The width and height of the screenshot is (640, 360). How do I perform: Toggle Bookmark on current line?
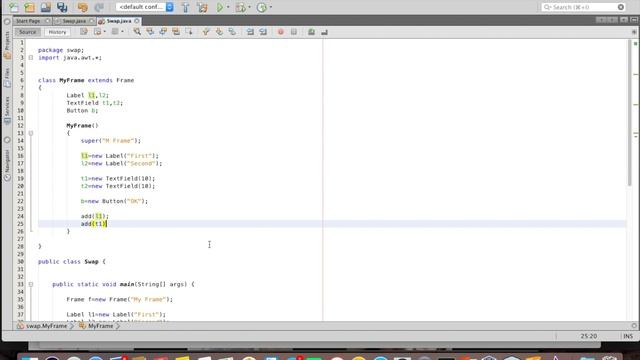point(232,32)
